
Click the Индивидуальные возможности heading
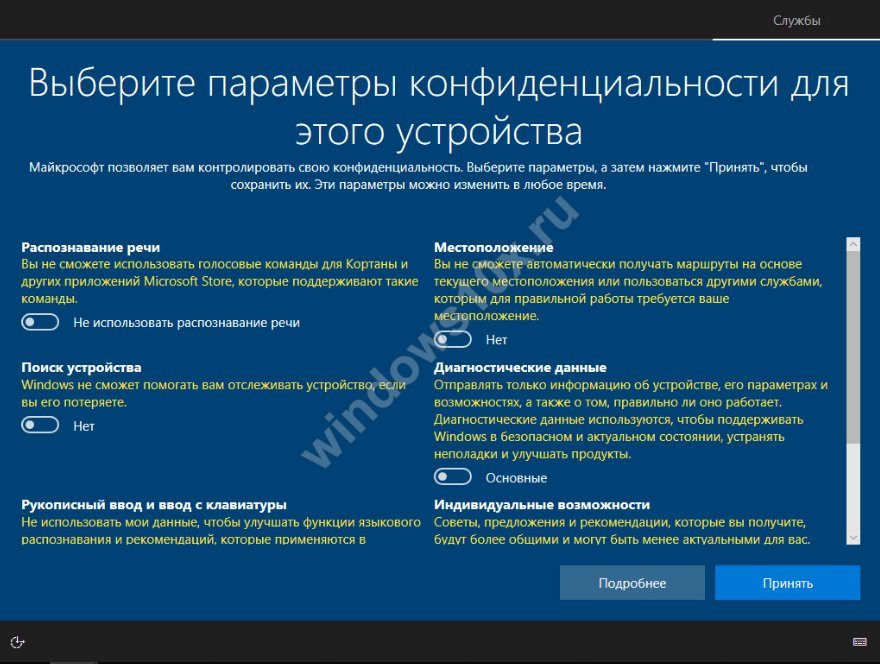click(542, 504)
